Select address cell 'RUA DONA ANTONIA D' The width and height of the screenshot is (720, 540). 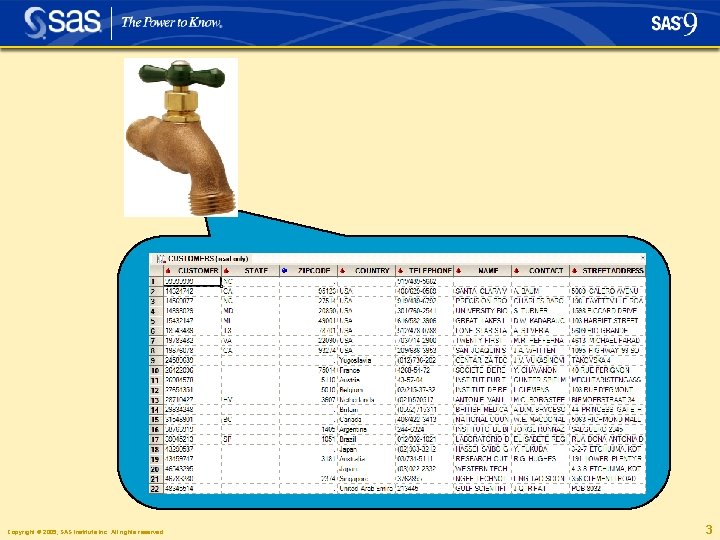click(x=607, y=439)
